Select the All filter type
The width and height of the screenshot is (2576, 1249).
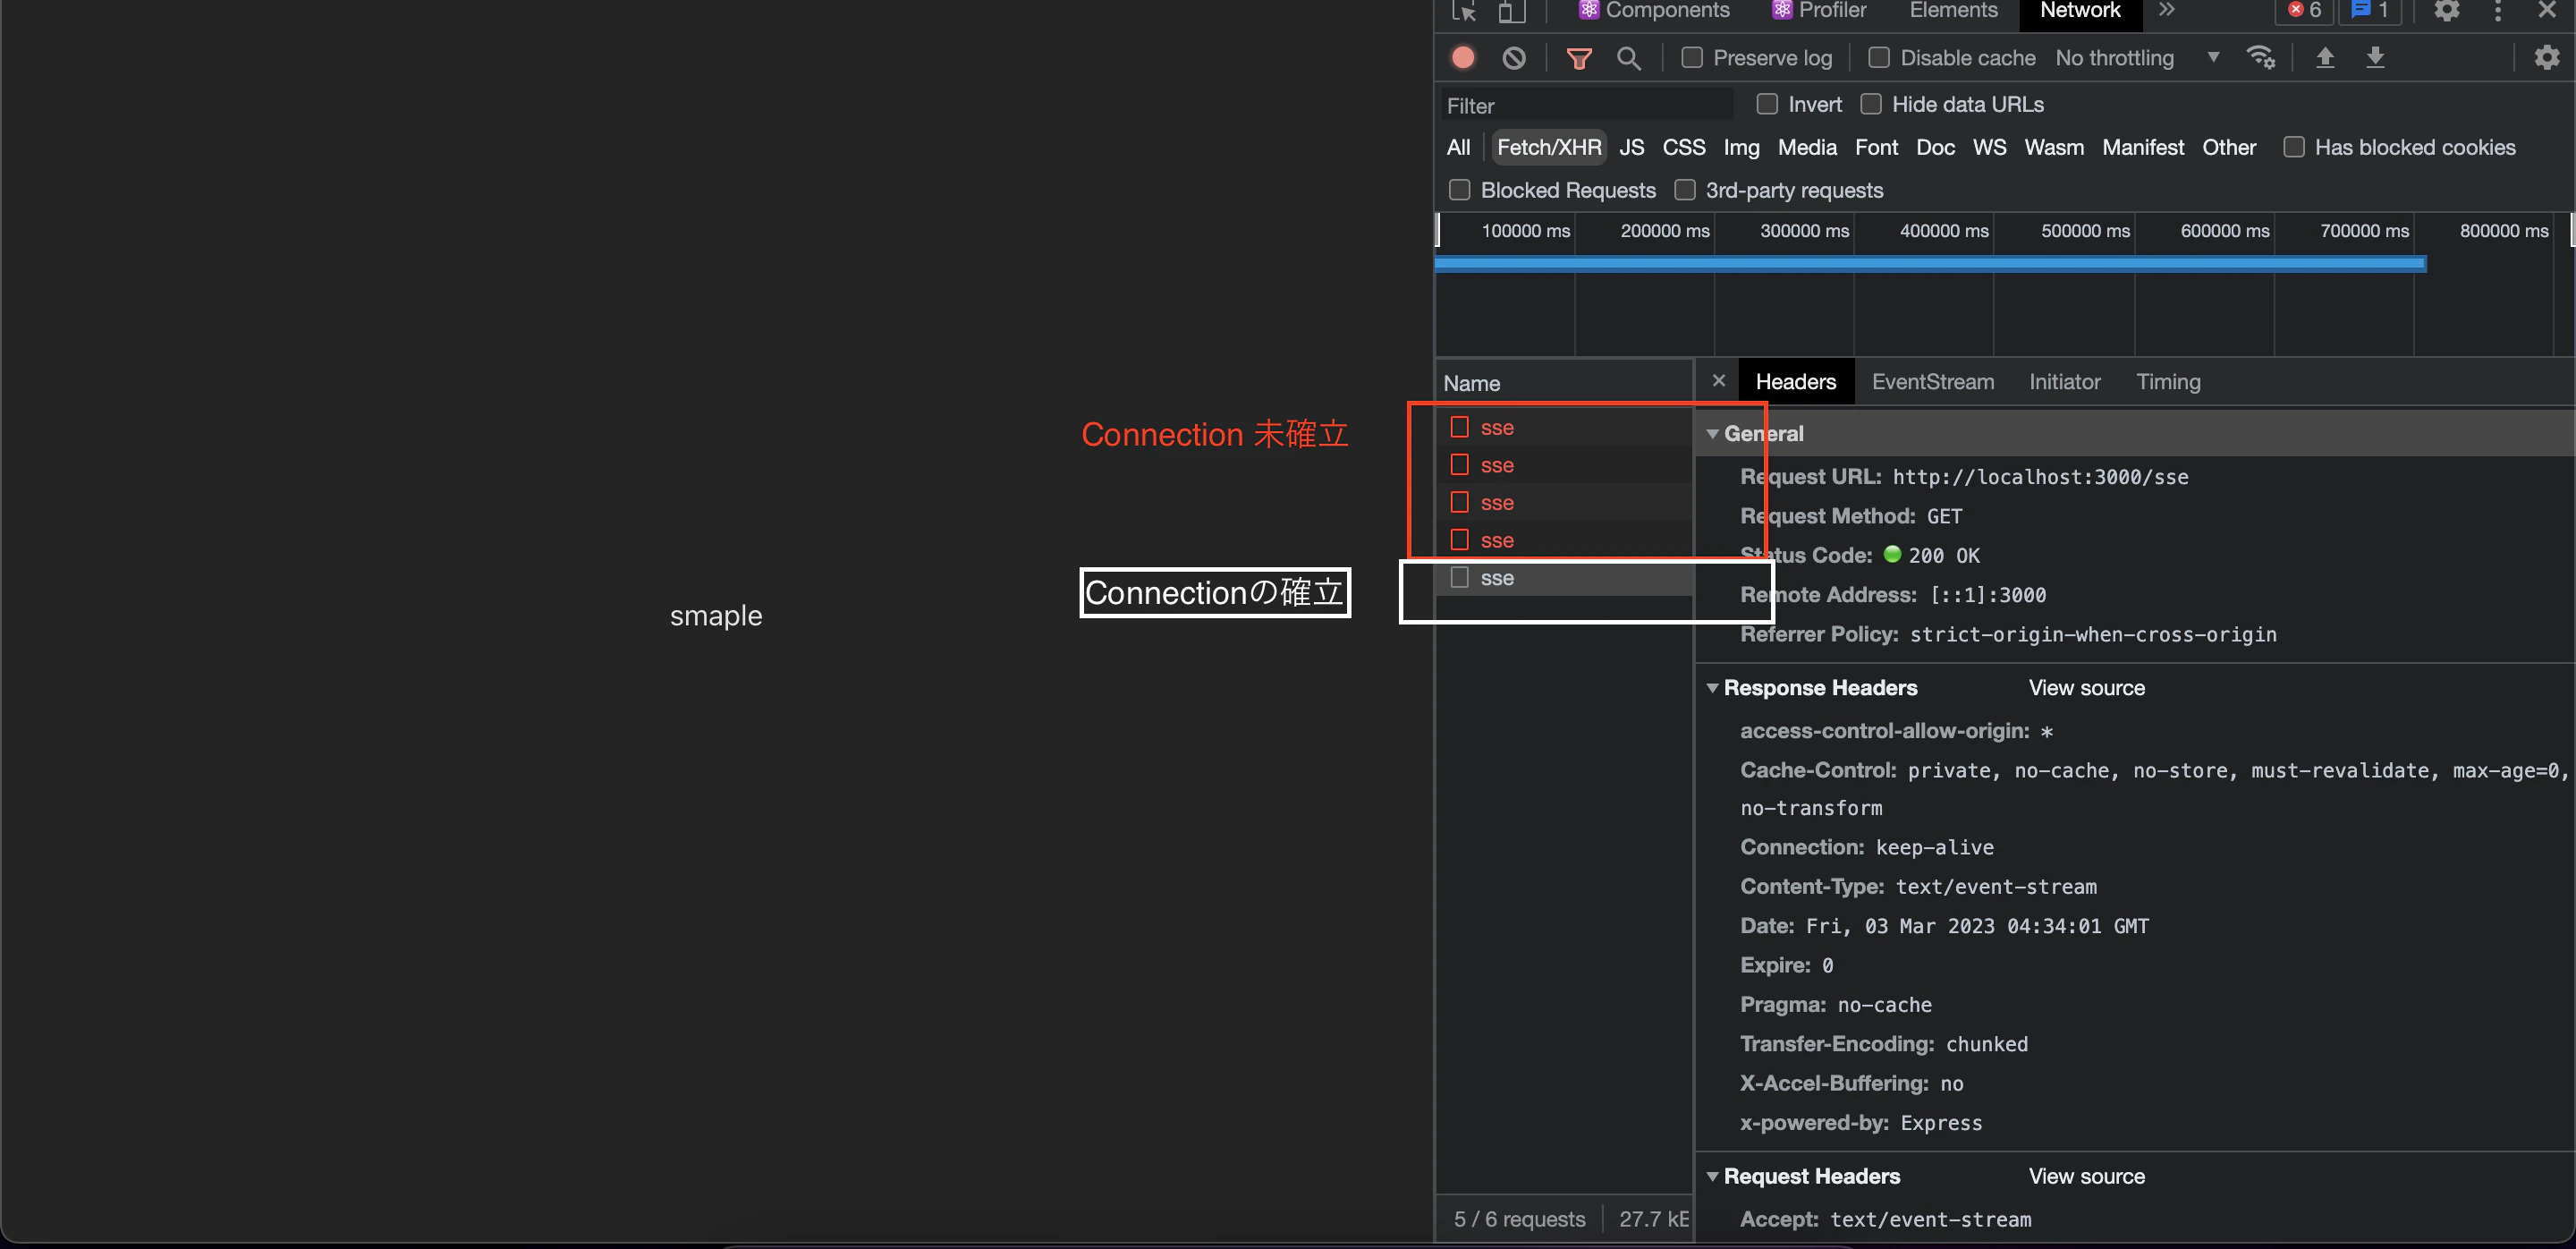(1458, 148)
